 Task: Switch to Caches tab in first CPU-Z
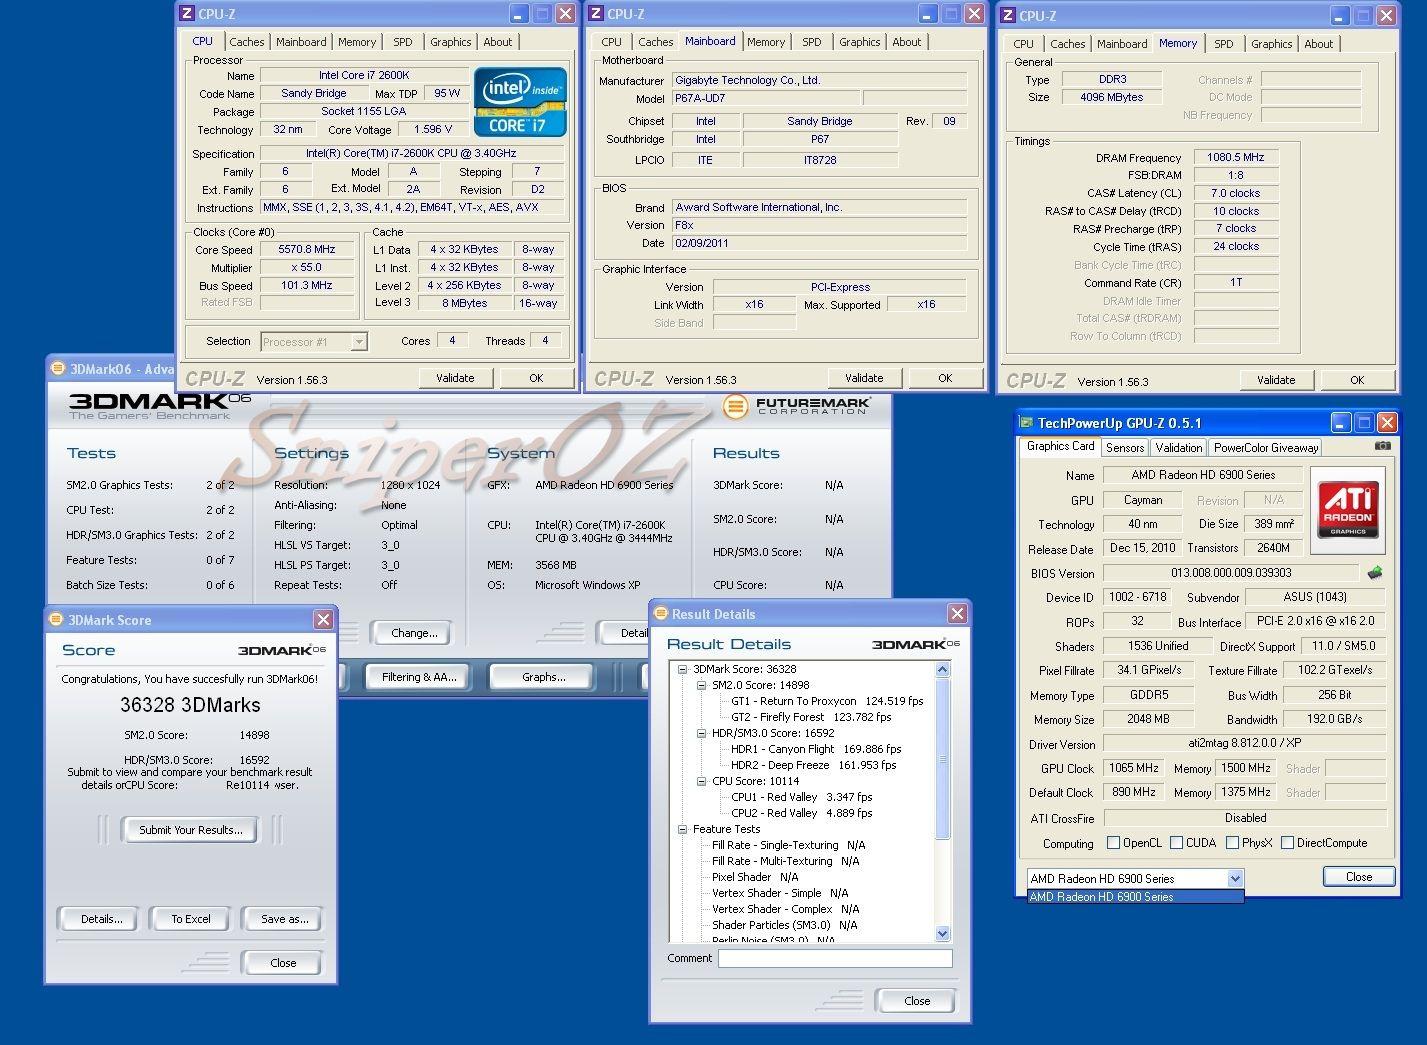click(247, 42)
